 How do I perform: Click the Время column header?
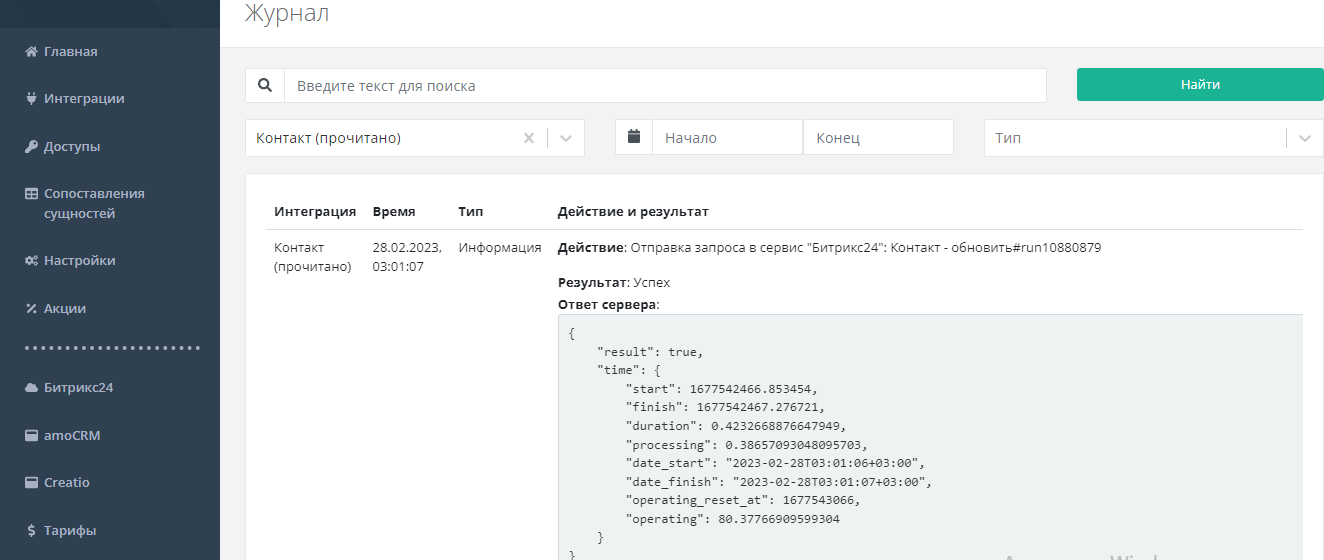pyautogui.click(x=394, y=212)
